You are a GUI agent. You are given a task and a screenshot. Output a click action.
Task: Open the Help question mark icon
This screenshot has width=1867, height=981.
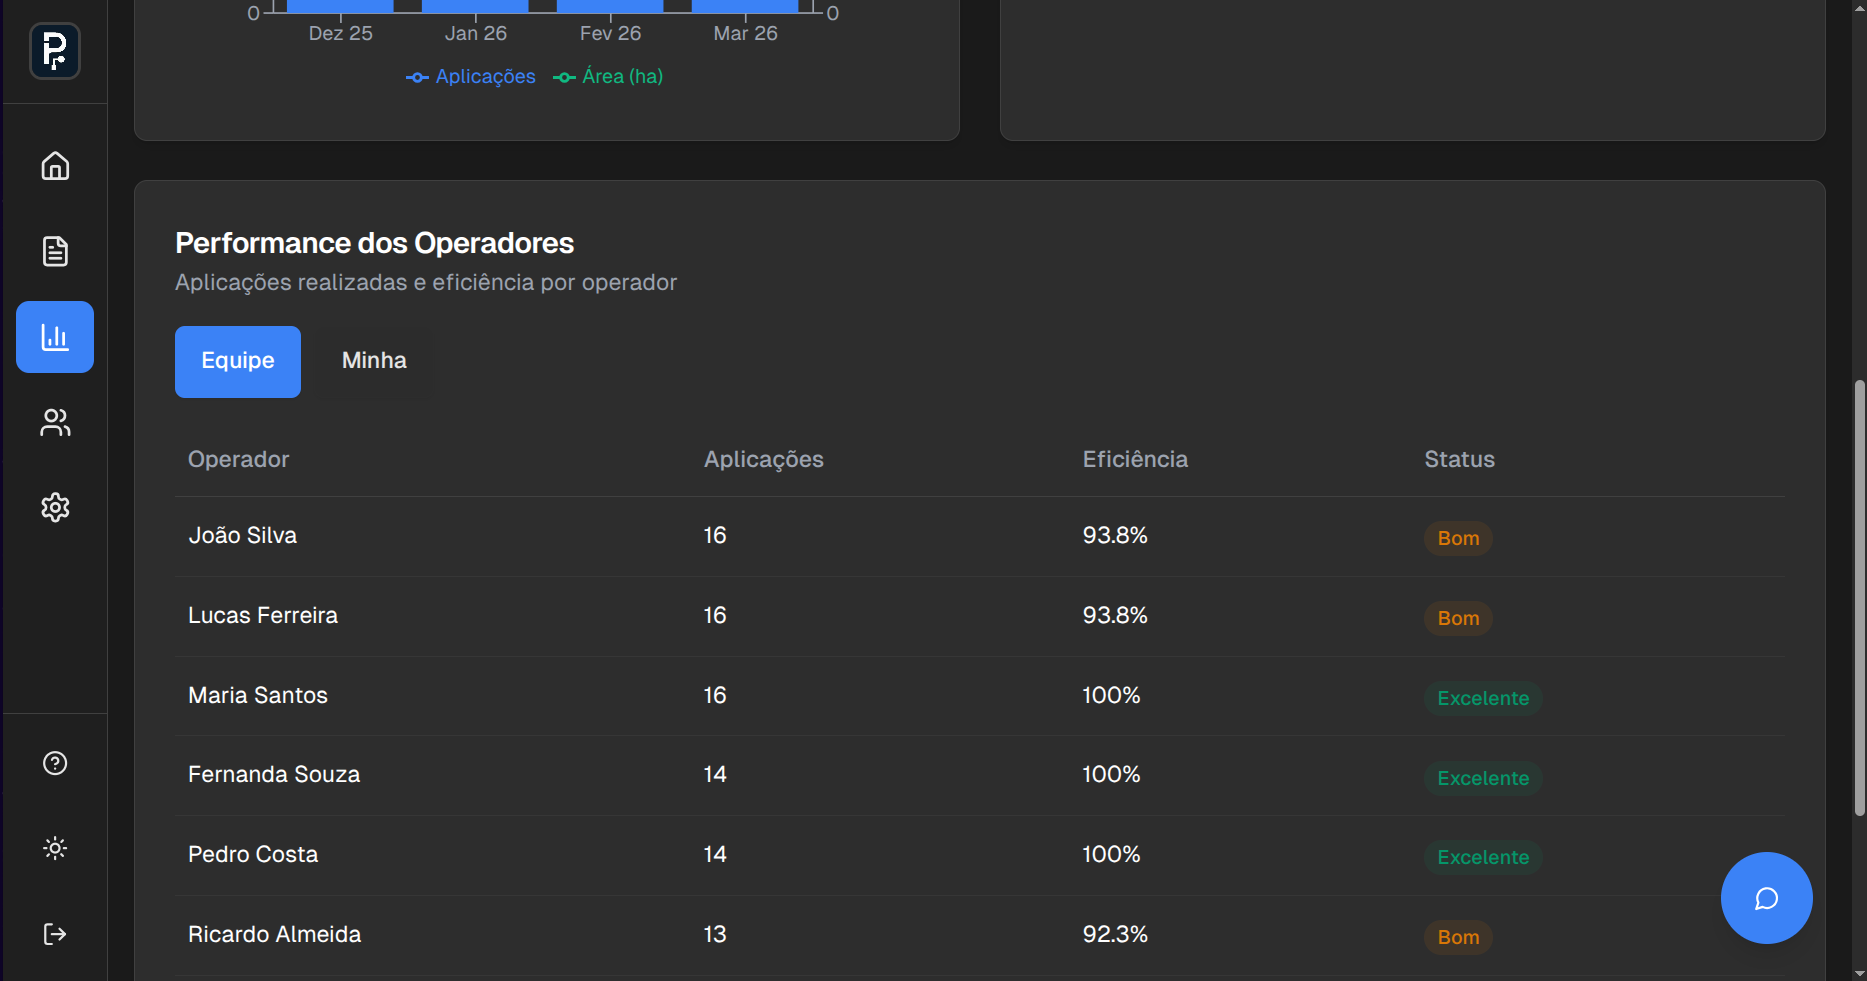(54, 763)
